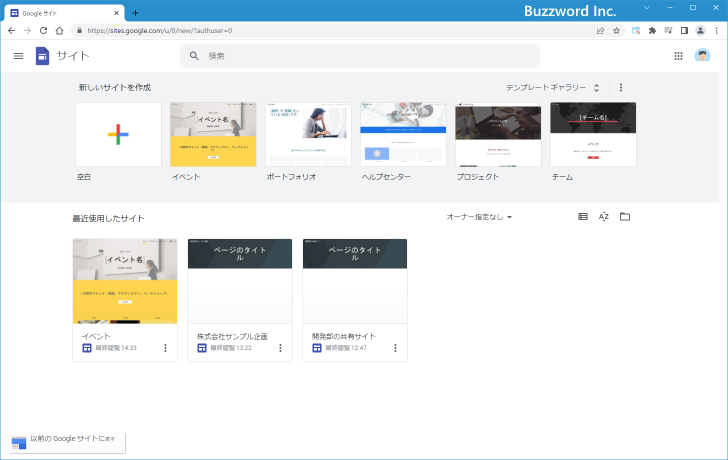This screenshot has width=728, height=460.
Task: Click the Google account avatar
Action: point(703,56)
